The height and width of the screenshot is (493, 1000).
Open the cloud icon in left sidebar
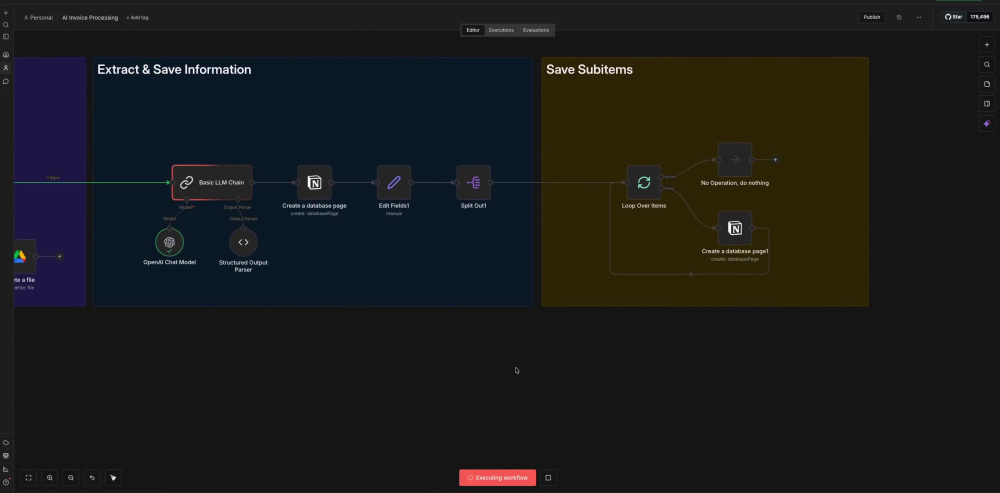(6, 442)
